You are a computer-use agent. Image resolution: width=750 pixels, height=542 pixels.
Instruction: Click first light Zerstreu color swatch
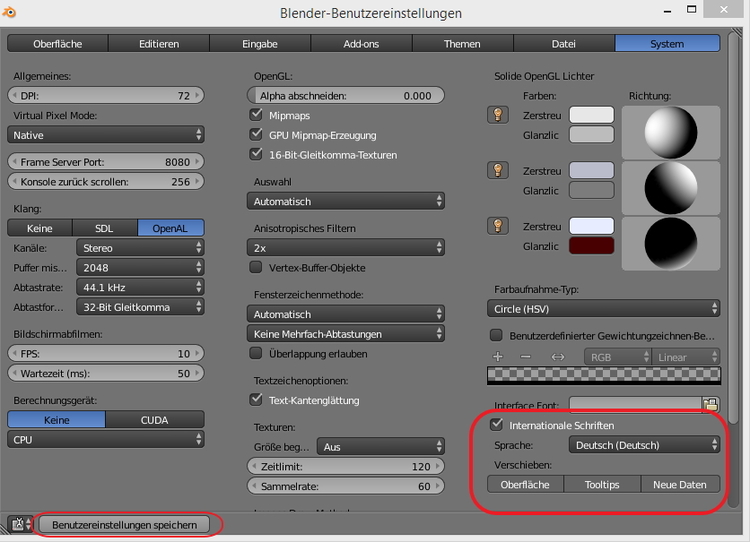(x=592, y=115)
